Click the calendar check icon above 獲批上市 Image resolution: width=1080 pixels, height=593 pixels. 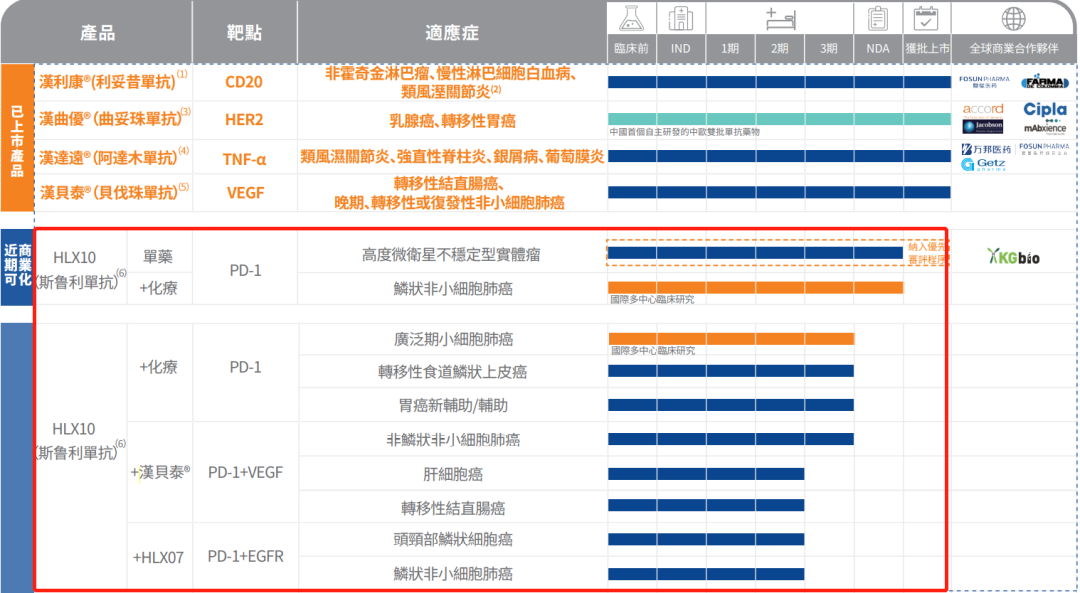tap(926, 19)
